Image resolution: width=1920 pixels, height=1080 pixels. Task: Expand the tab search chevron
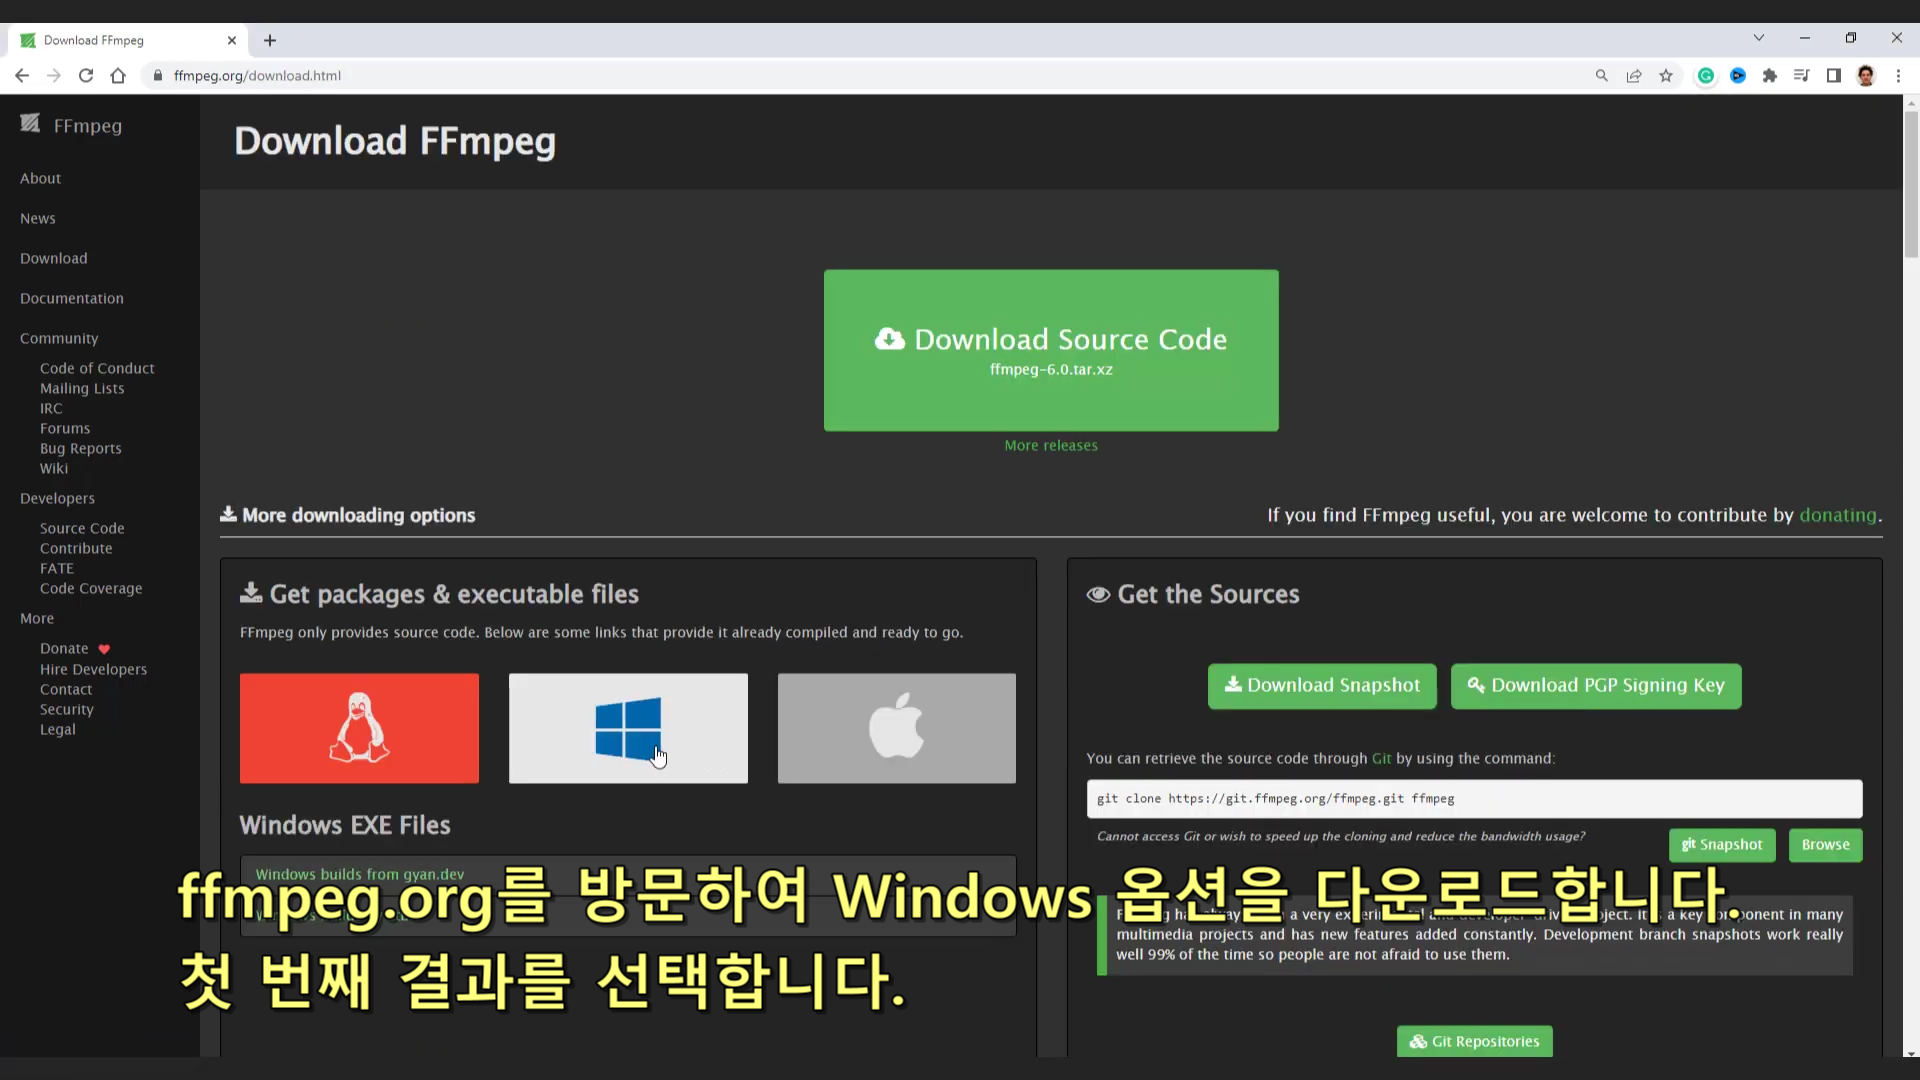pos(1759,38)
